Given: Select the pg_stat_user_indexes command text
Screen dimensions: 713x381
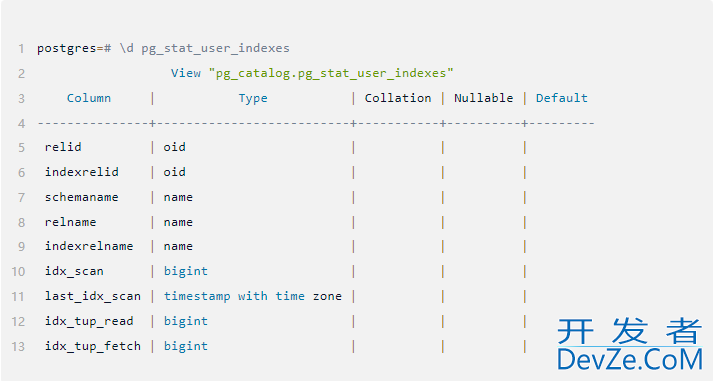Looking at the screenshot, I should (215, 49).
